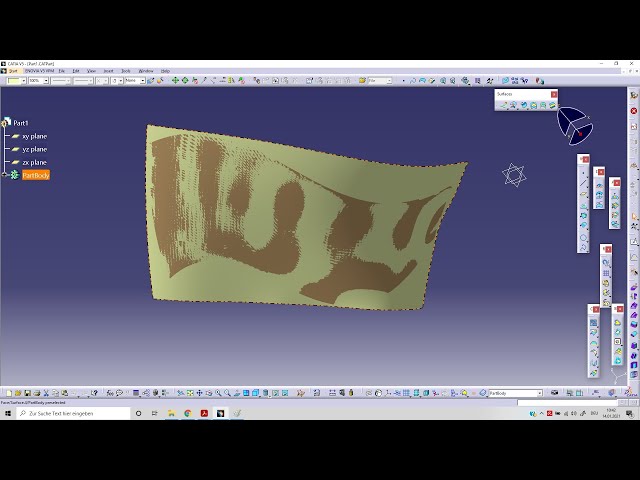Image resolution: width=640 pixels, height=480 pixels.
Task: Open the File menu
Action: (62, 71)
